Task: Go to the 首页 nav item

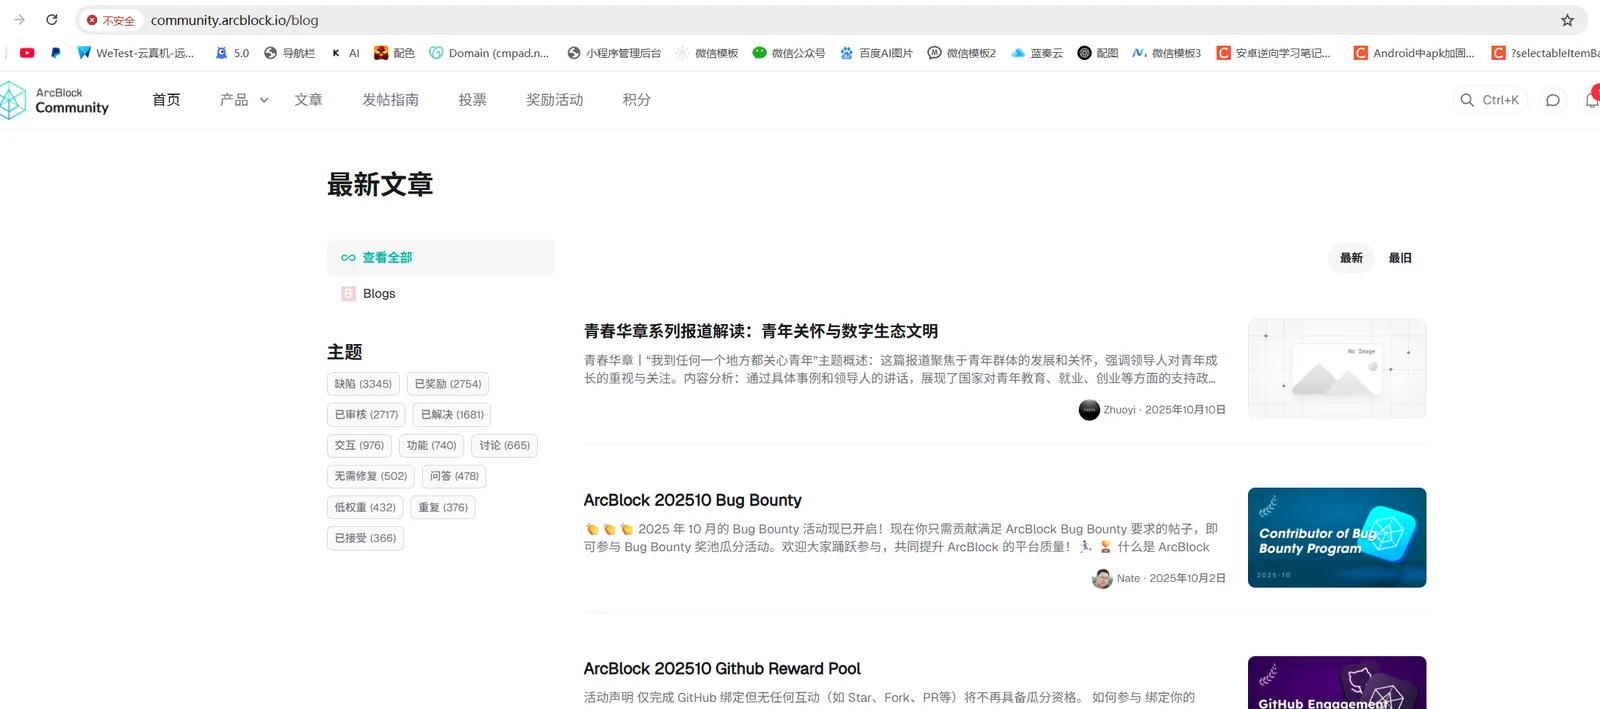Action: coord(166,100)
